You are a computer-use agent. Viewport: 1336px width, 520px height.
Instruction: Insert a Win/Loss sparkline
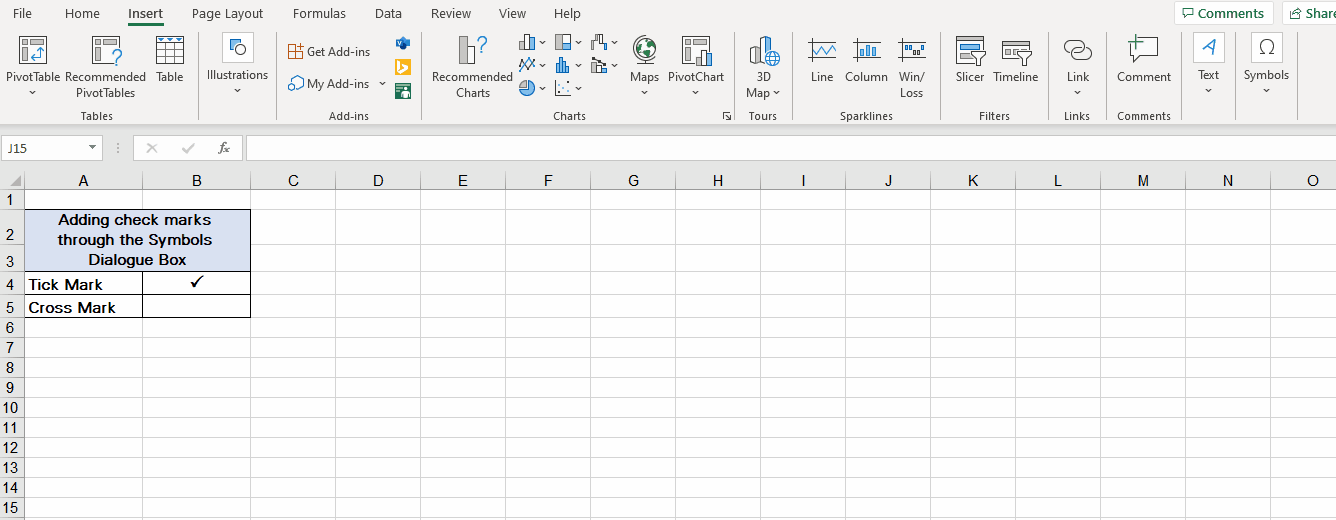(911, 67)
